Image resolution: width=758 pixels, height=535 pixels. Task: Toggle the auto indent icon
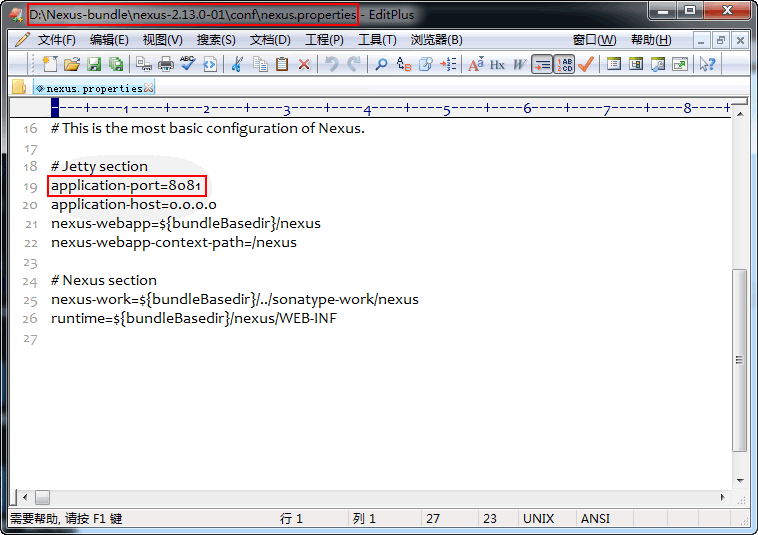click(x=542, y=64)
